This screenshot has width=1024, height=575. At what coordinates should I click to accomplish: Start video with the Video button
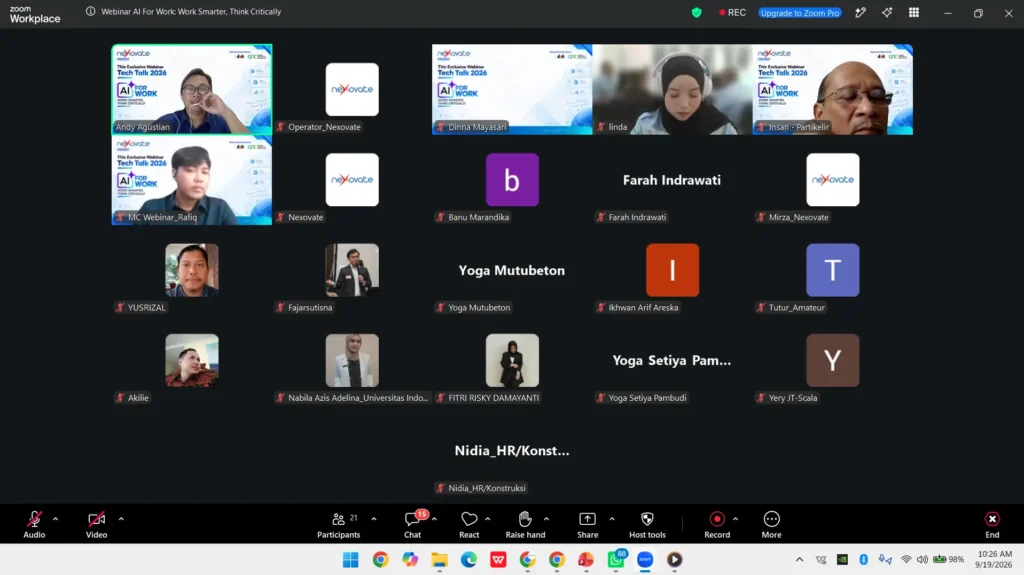click(x=97, y=525)
